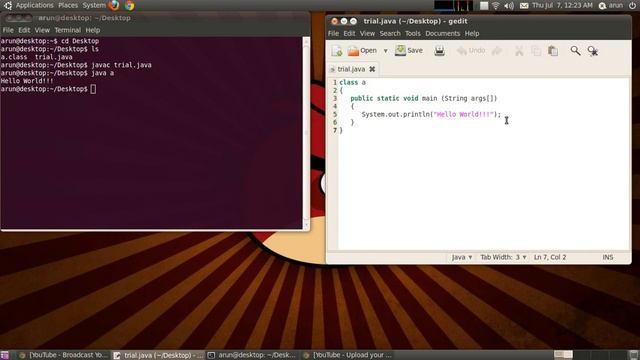Image resolution: width=640 pixels, height=360 pixels.
Task: Open the arun user menu
Action: 611,5
